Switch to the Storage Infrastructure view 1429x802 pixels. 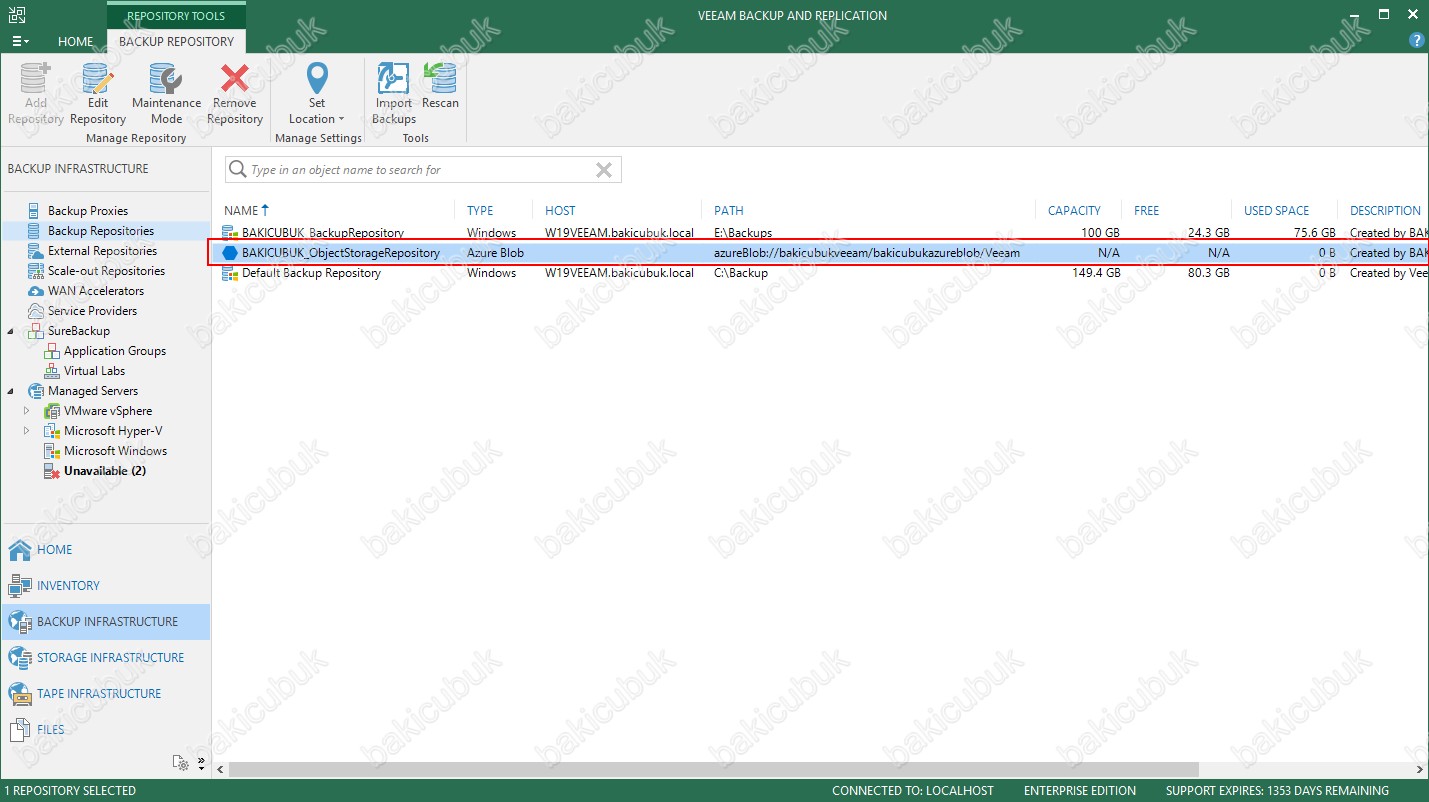(106, 658)
